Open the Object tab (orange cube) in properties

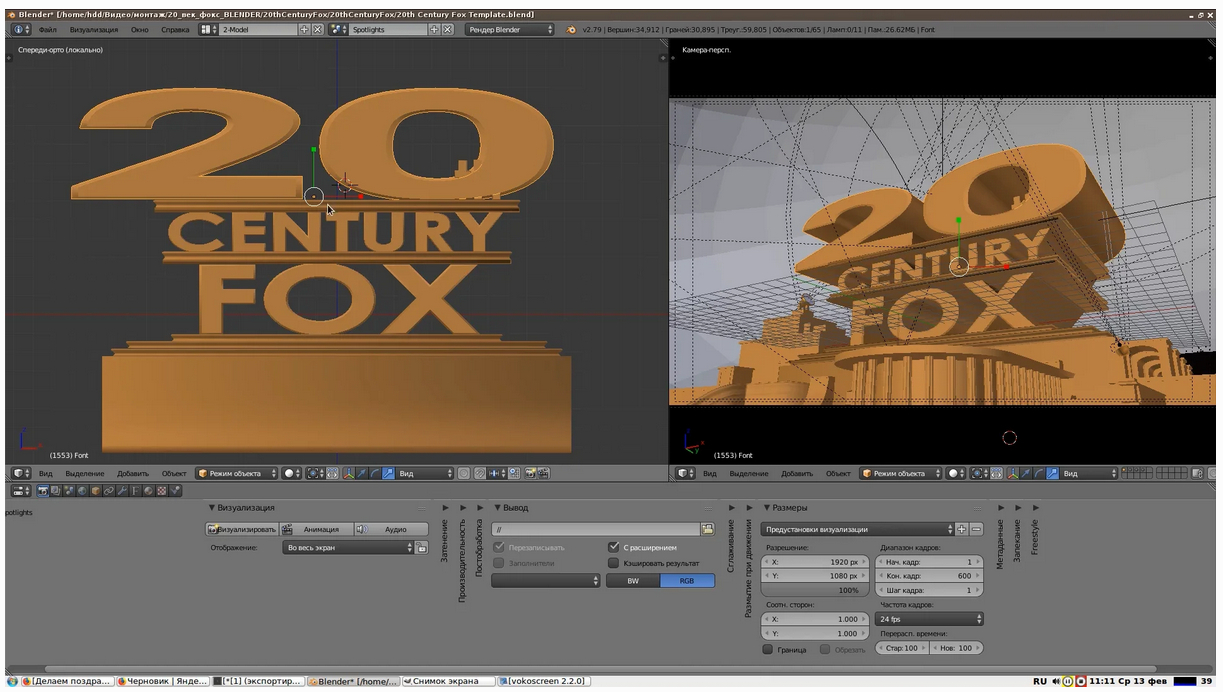(x=95, y=491)
